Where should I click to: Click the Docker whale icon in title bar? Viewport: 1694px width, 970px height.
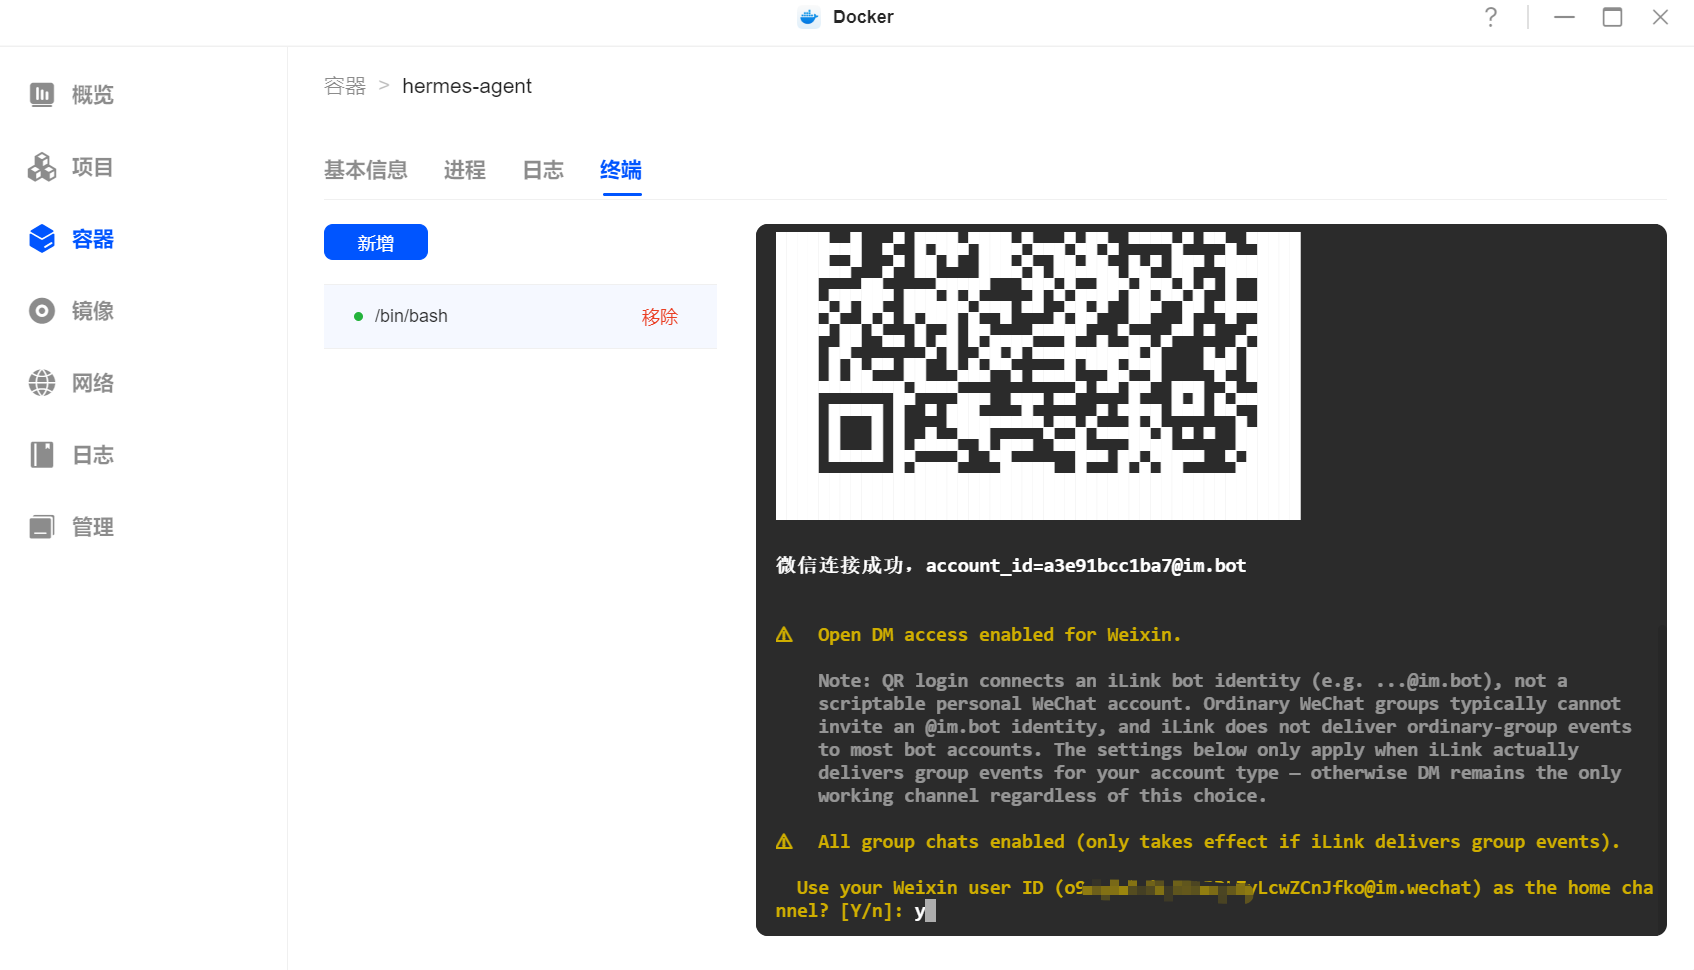point(809,17)
